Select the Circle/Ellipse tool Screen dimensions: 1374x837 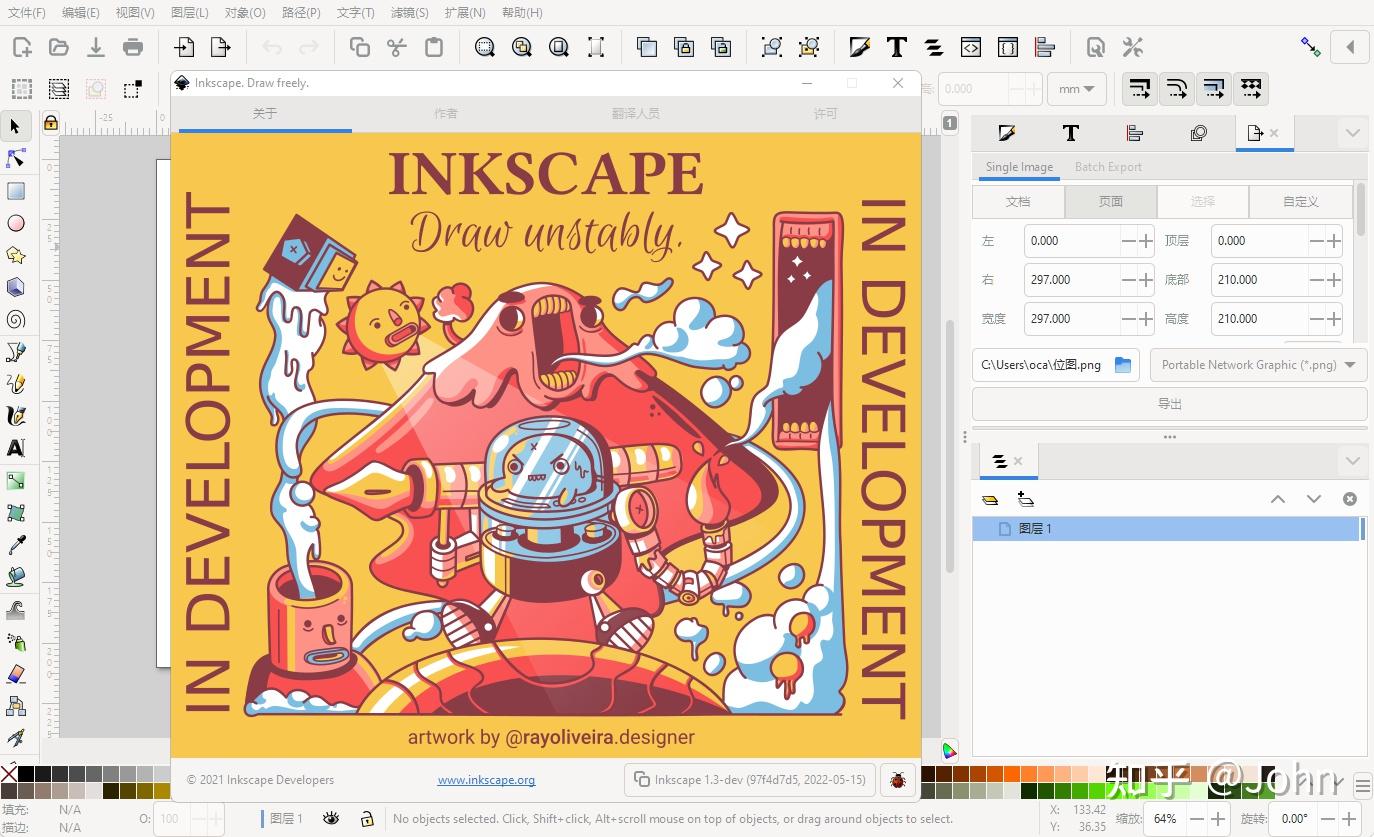pos(15,223)
